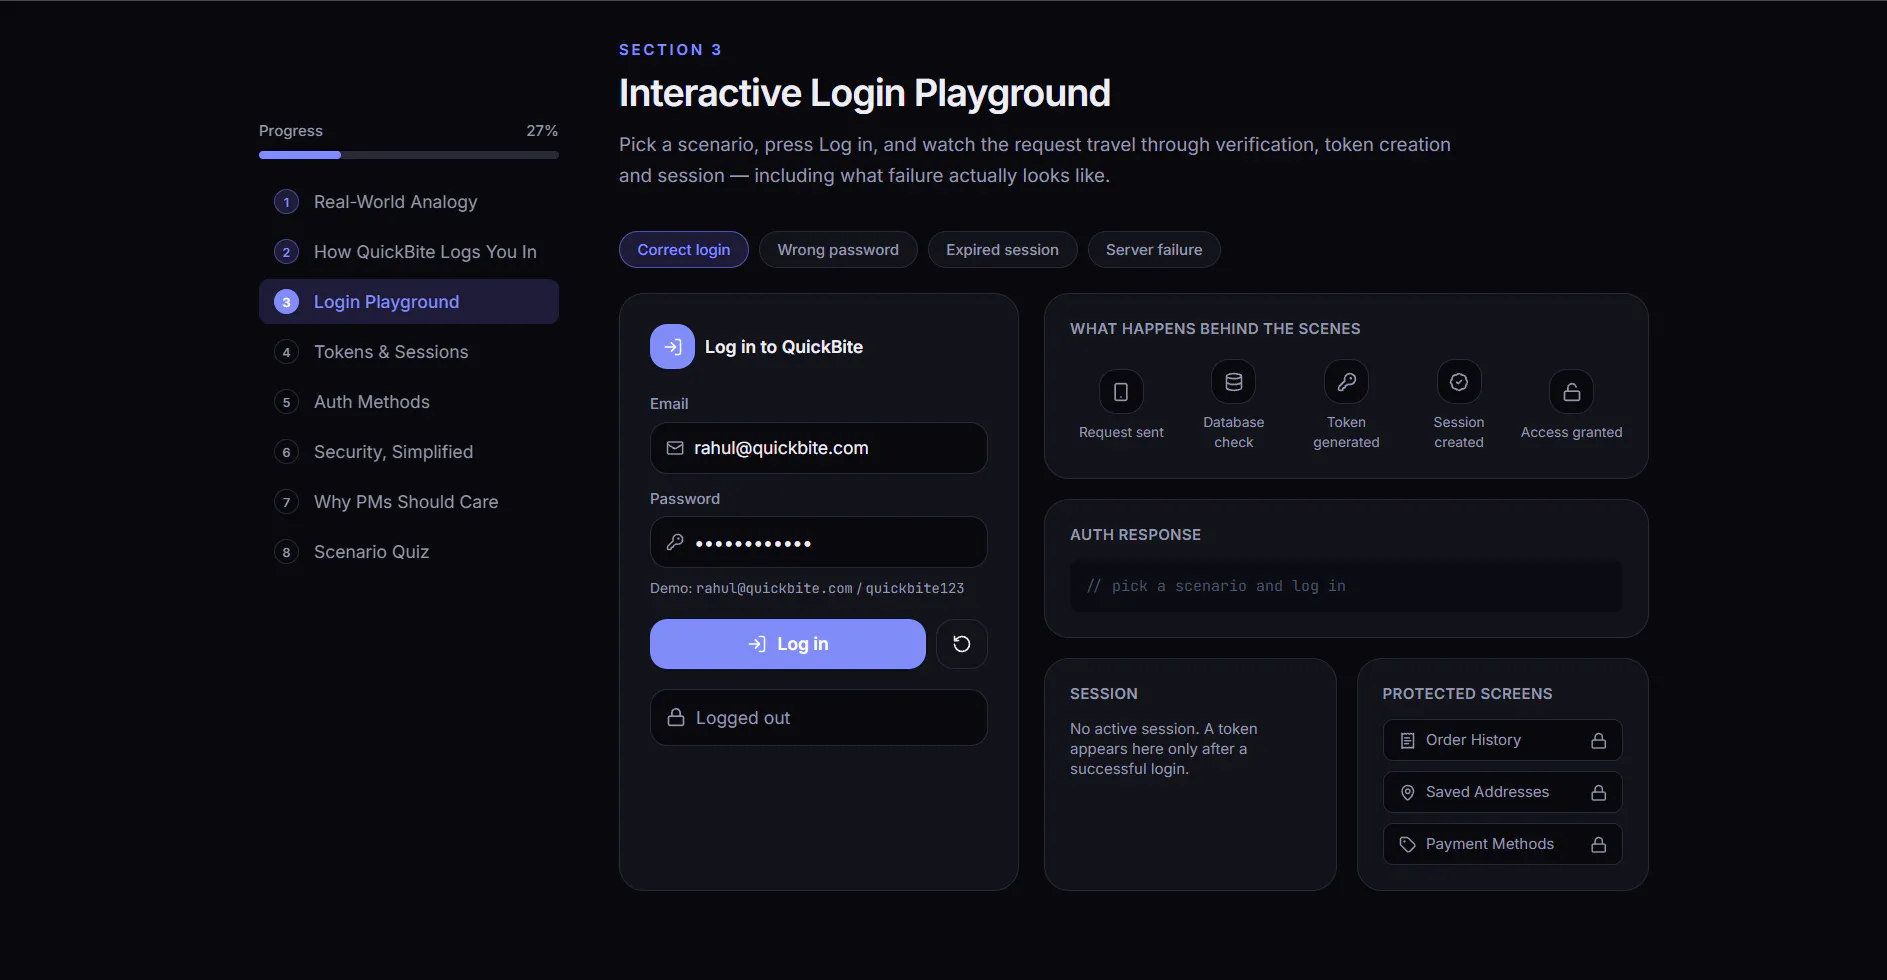The width and height of the screenshot is (1887, 980).
Task: Click the Session created checkmark icon
Action: 1458,382
